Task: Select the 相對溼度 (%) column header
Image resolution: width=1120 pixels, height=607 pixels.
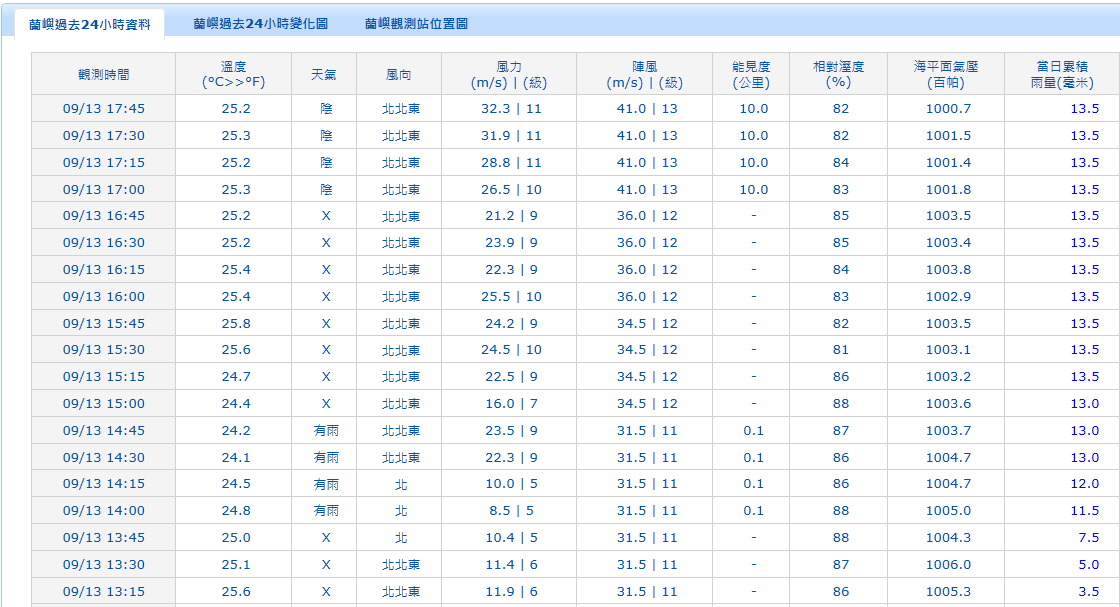Action: click(x=837, y=73)
